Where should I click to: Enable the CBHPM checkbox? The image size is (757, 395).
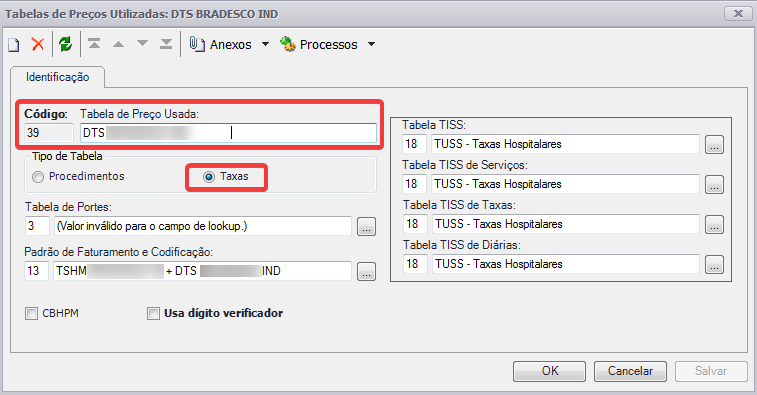(31, 314)
